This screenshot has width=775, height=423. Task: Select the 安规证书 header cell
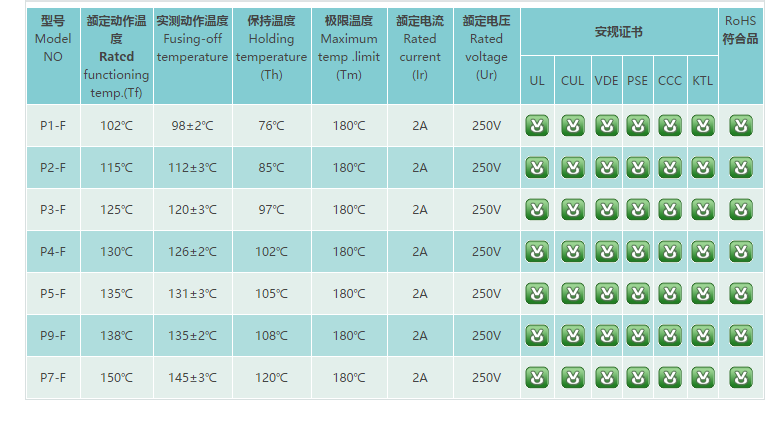[x=618, y=32]
